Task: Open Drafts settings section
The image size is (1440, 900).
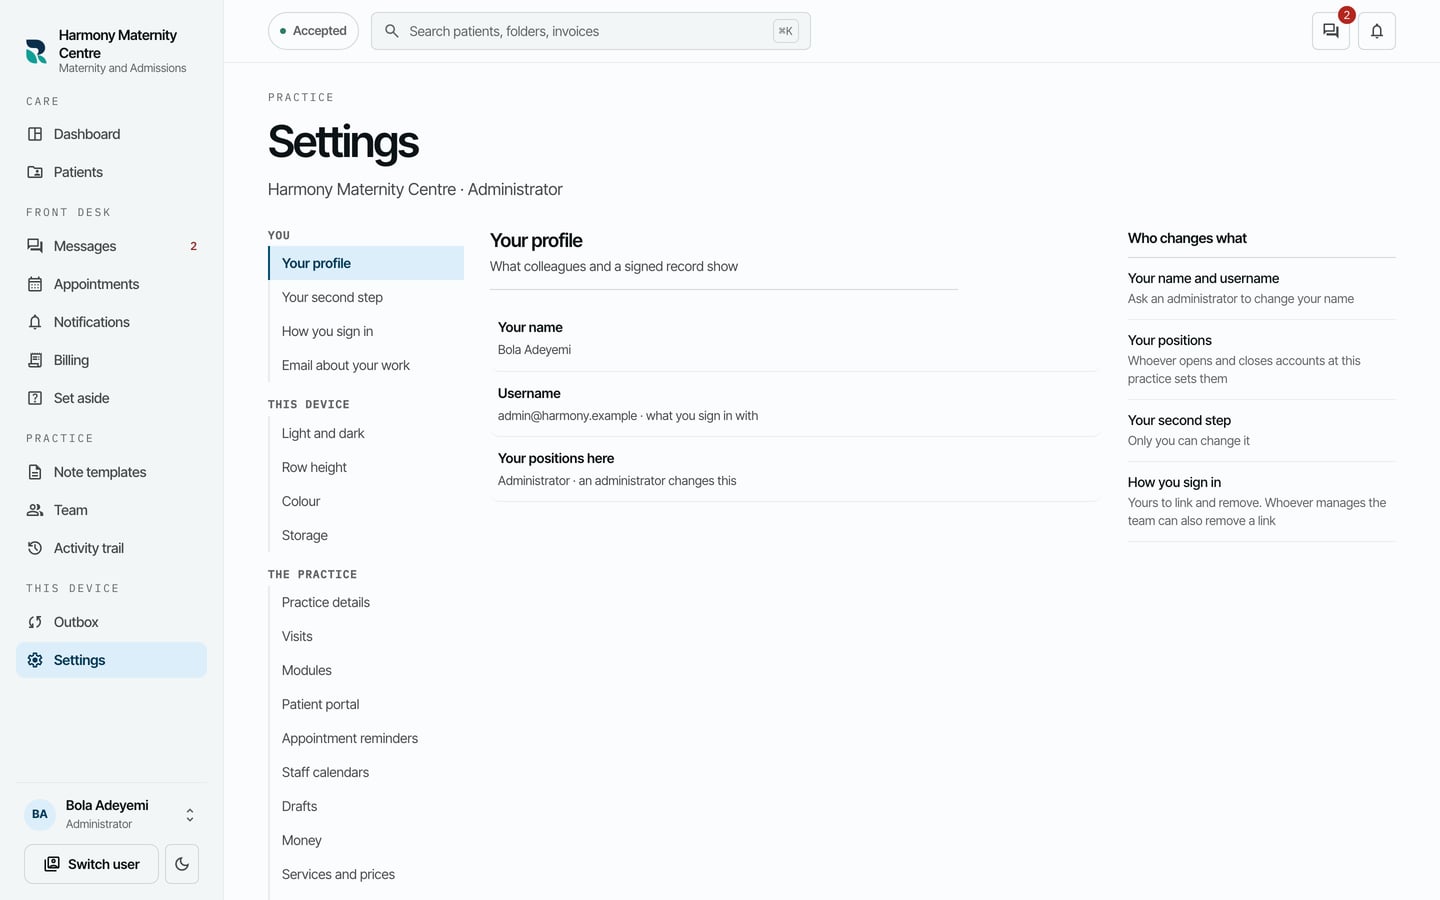Action: tap(366, 806)
